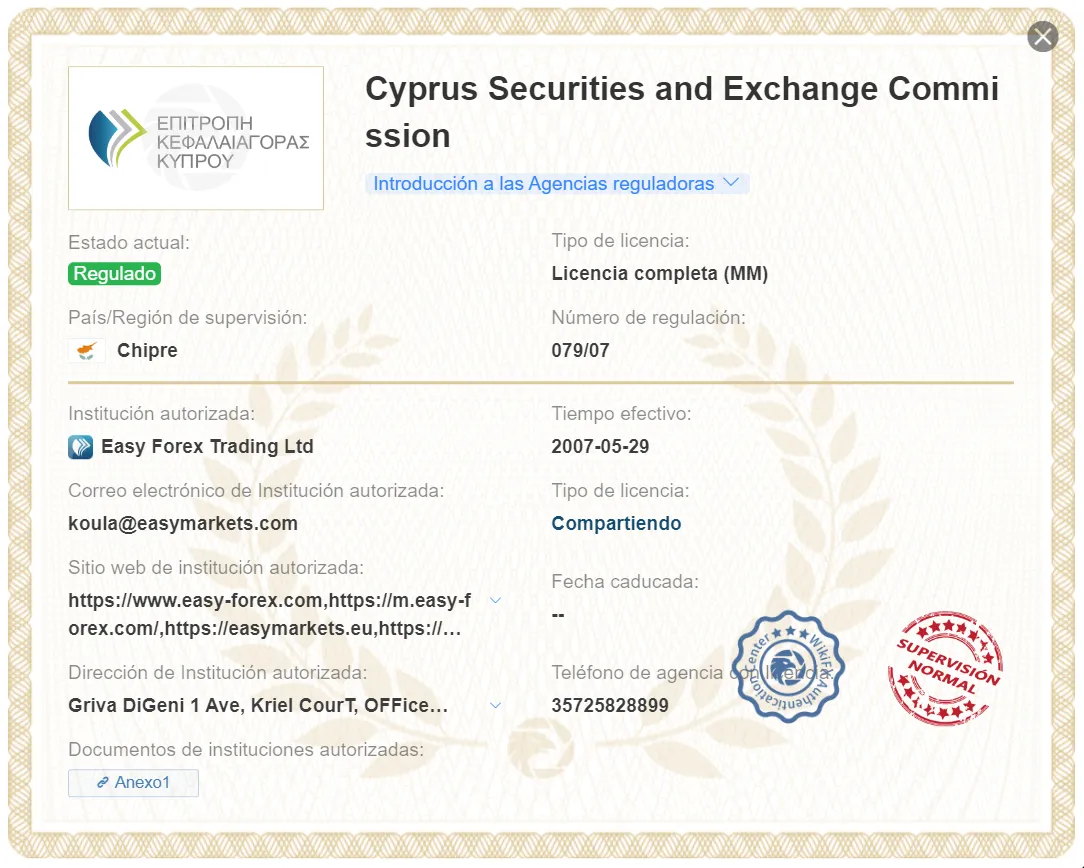Click the WikiFX Authentication center seal
This screenshot has height=868, width=1084.
click(787, 667)
